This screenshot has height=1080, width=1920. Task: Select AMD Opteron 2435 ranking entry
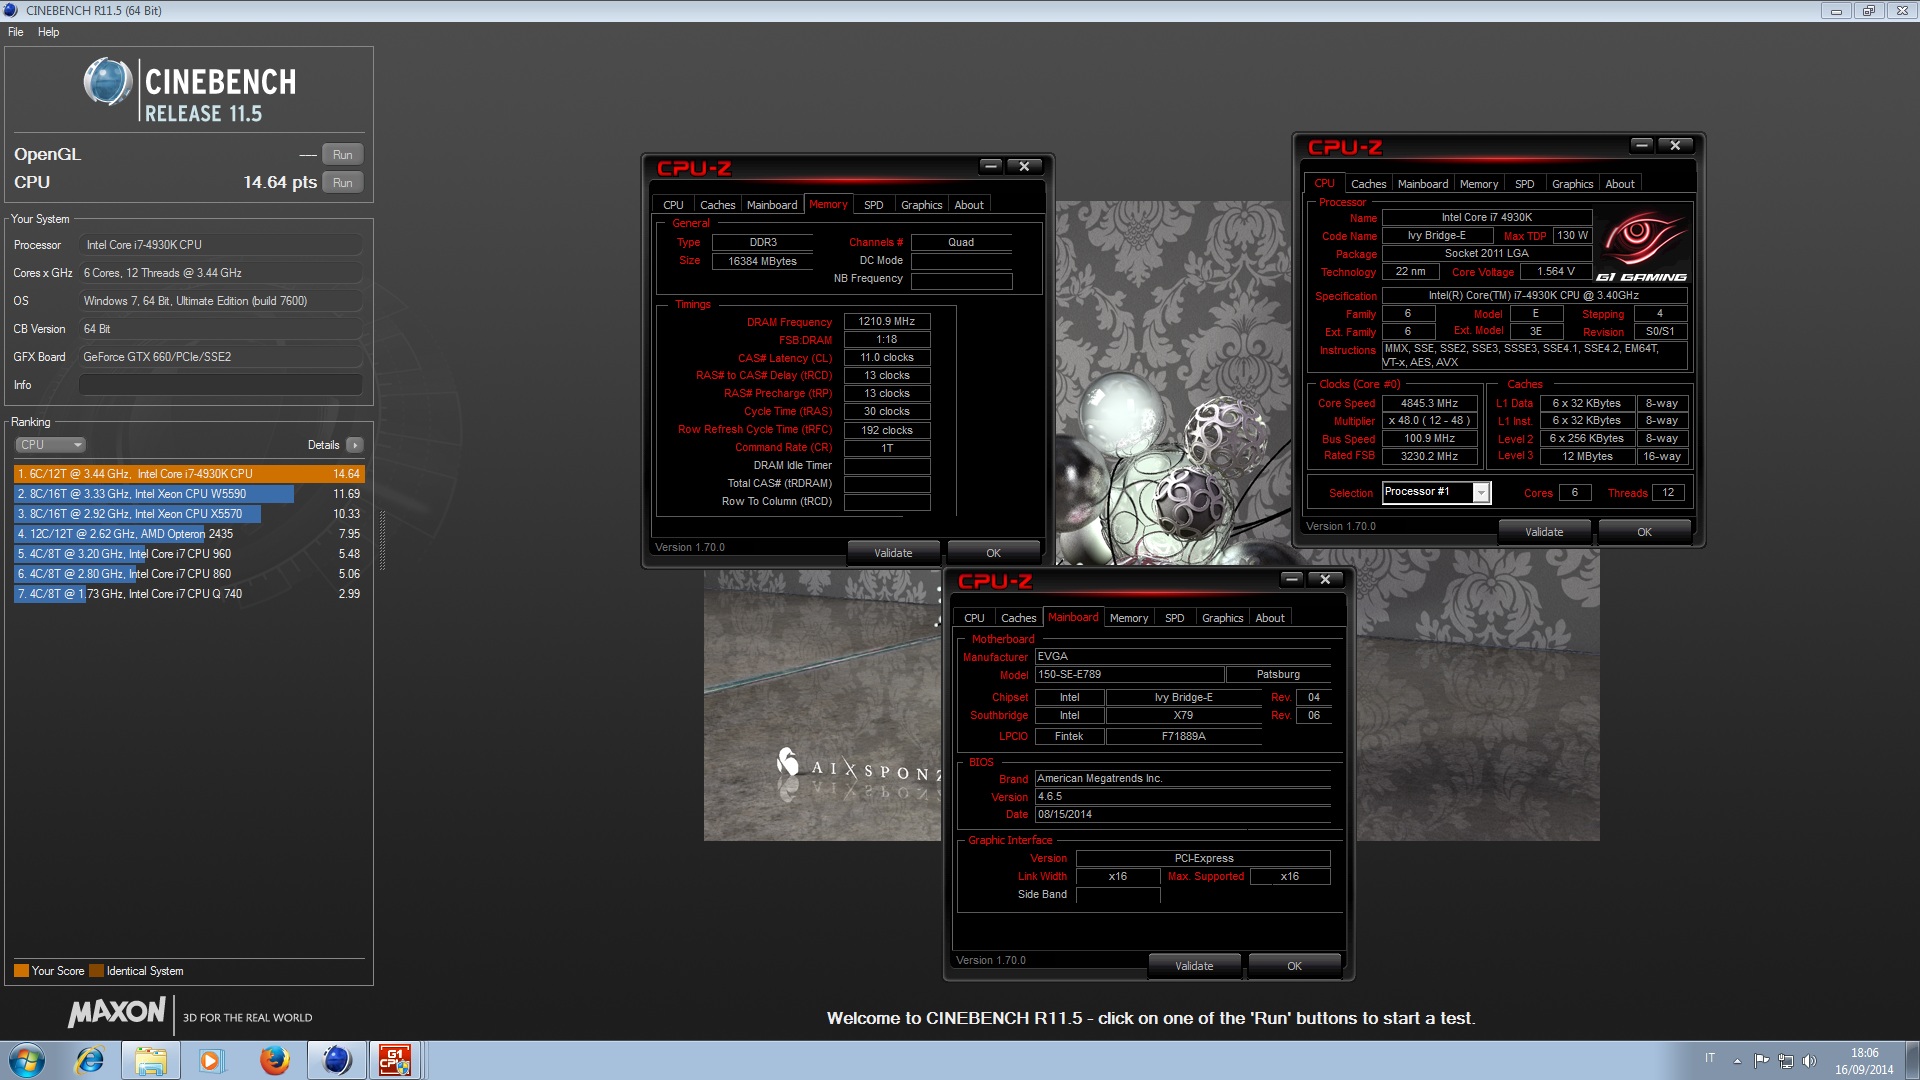click(x=189, y=534)
